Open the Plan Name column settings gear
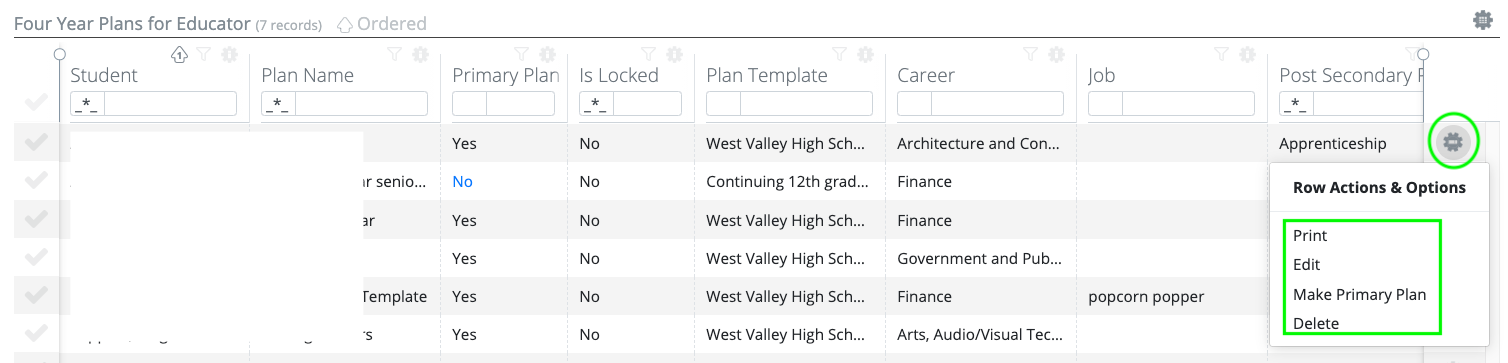The image size is (1508, 363). click(420, 54)
